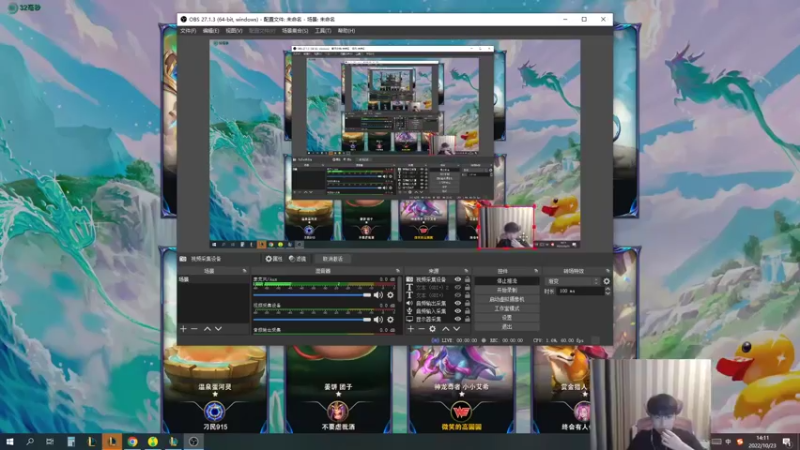The height and width of the screenshot is (450, 800).
Task: Mute the 麦克风/Aux mixer channel
Action: 378,295
